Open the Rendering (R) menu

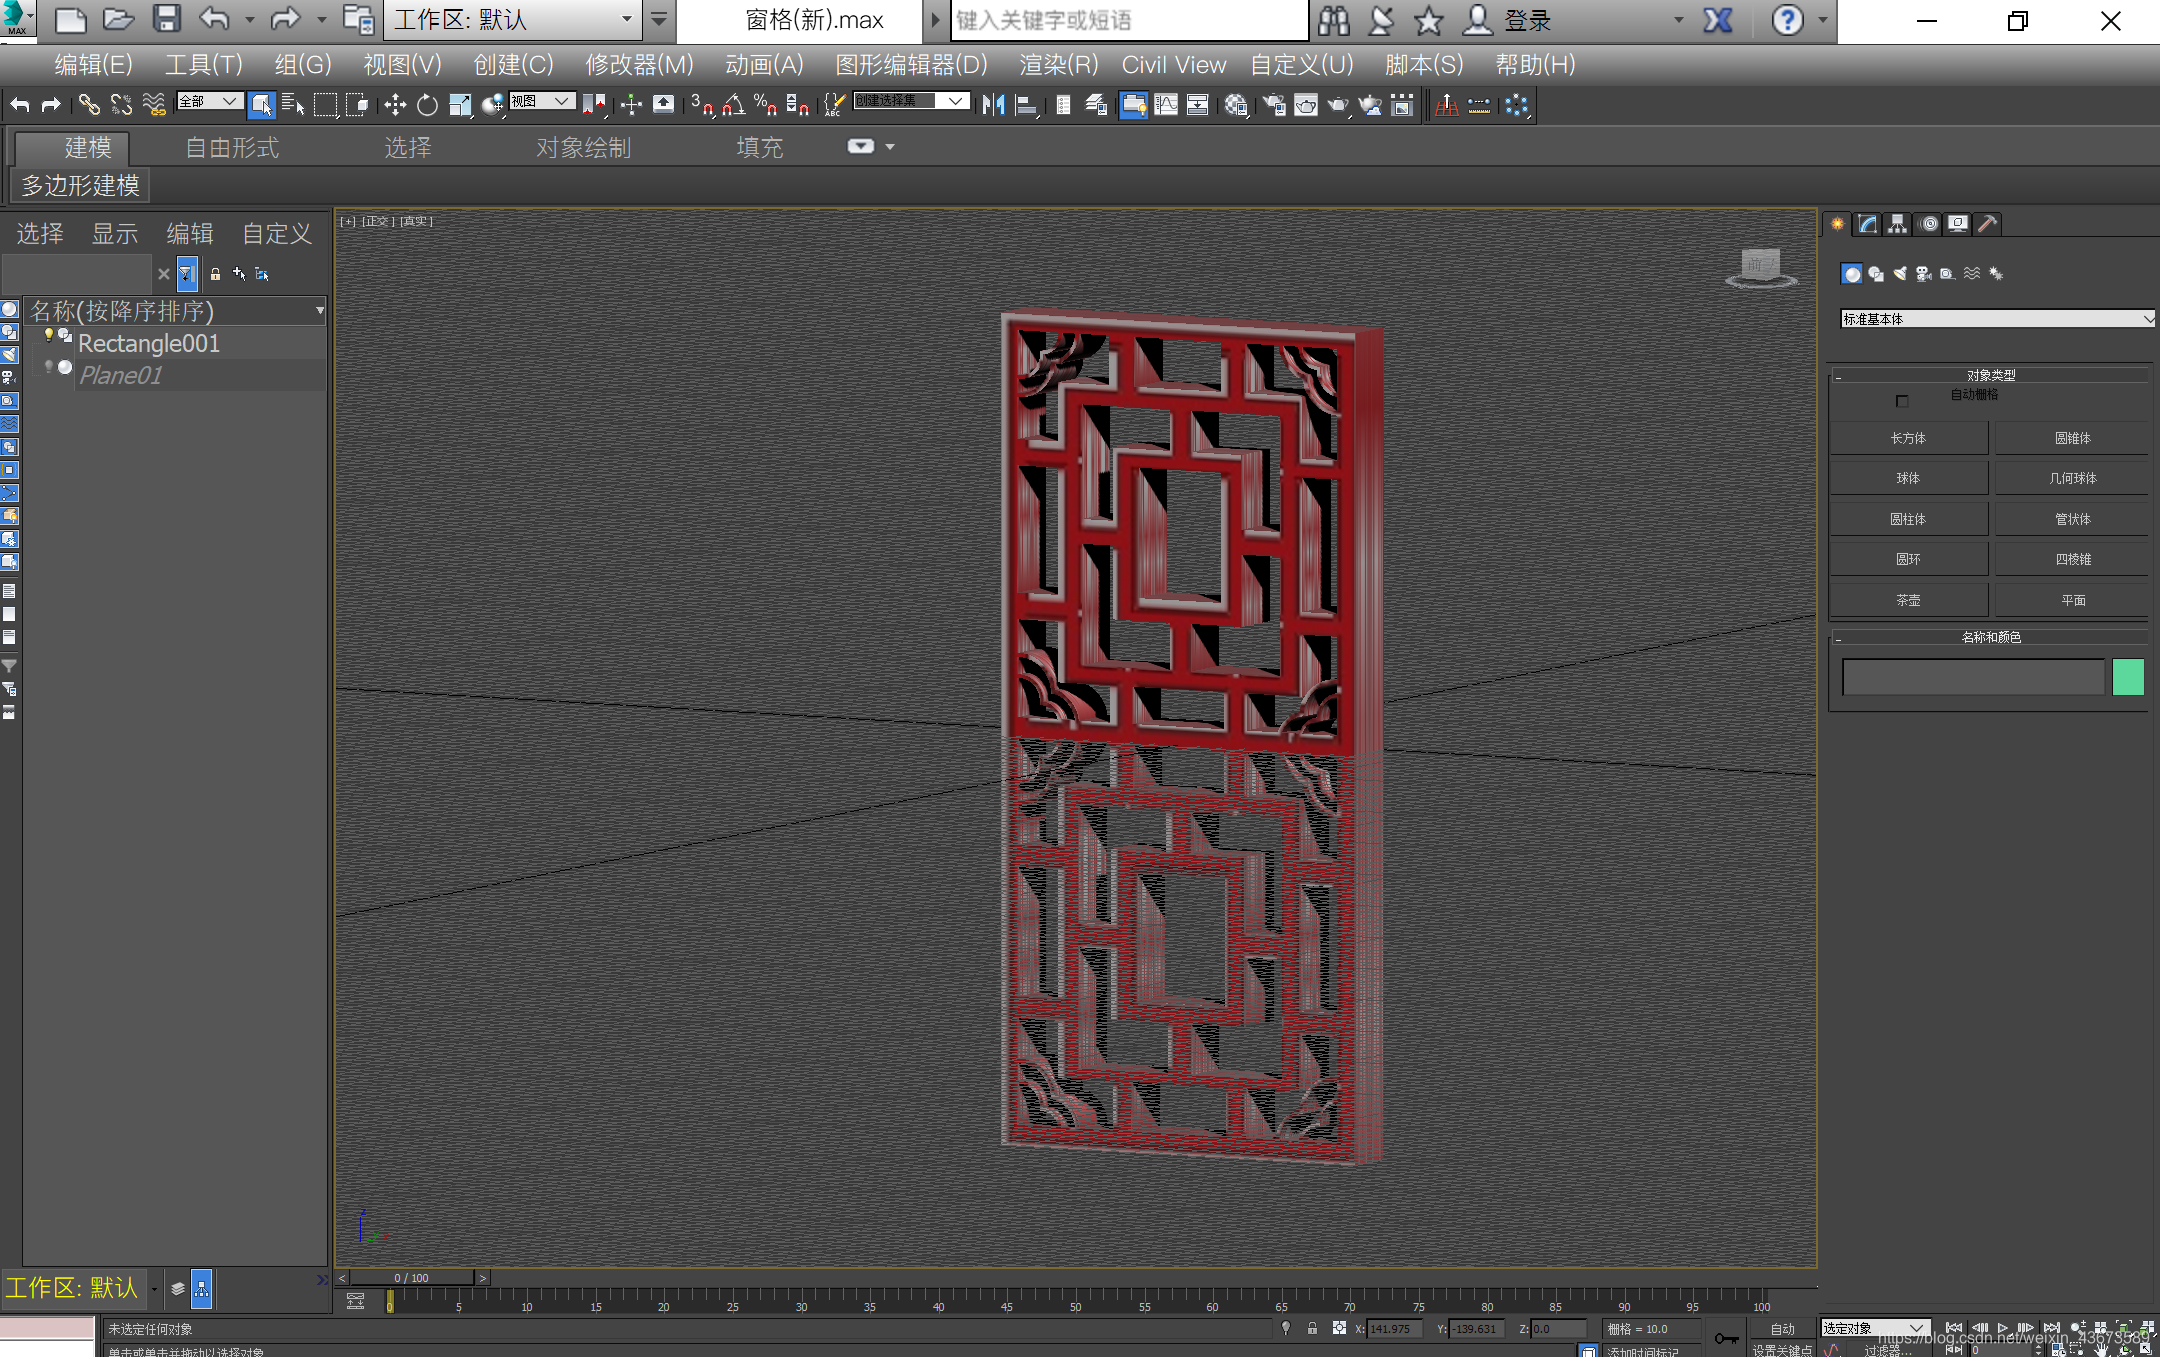[x=1058, y=65]
